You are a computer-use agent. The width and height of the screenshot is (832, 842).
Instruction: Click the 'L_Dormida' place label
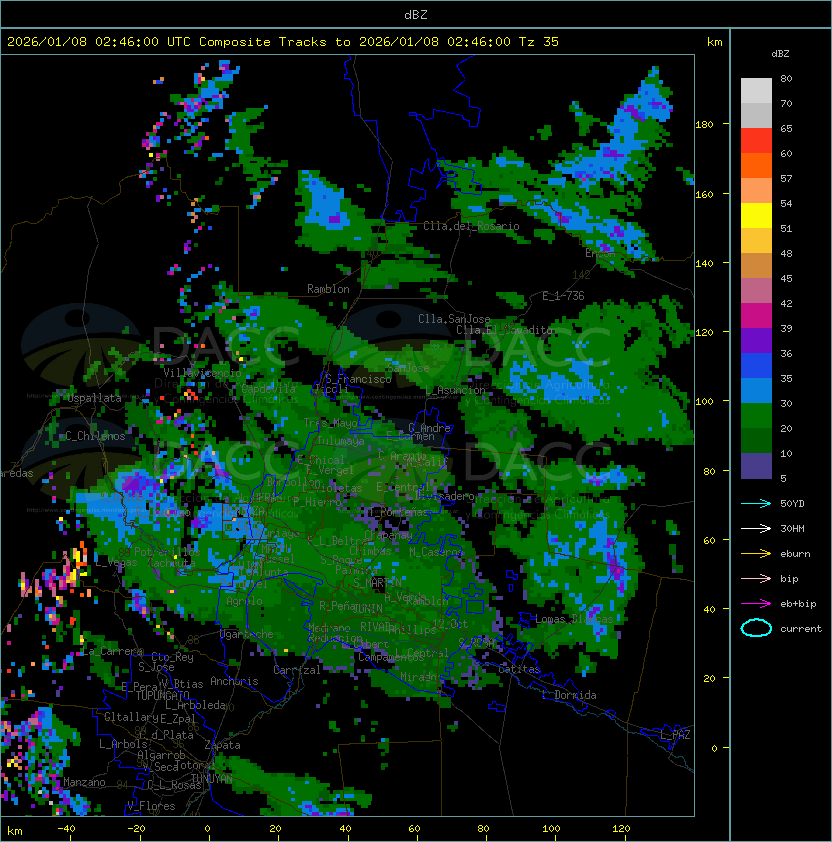569,695
